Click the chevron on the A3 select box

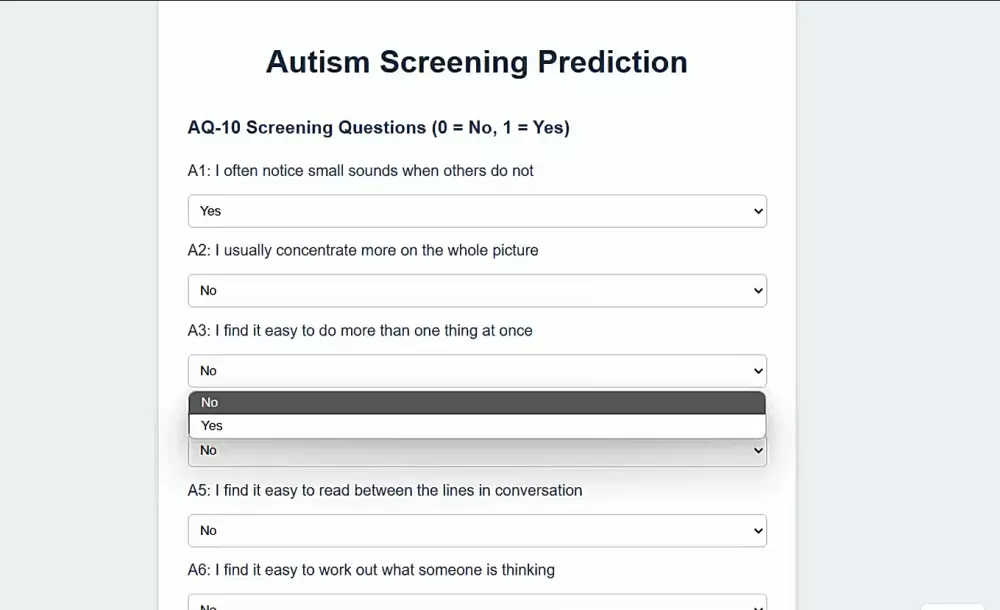point(755,370)
